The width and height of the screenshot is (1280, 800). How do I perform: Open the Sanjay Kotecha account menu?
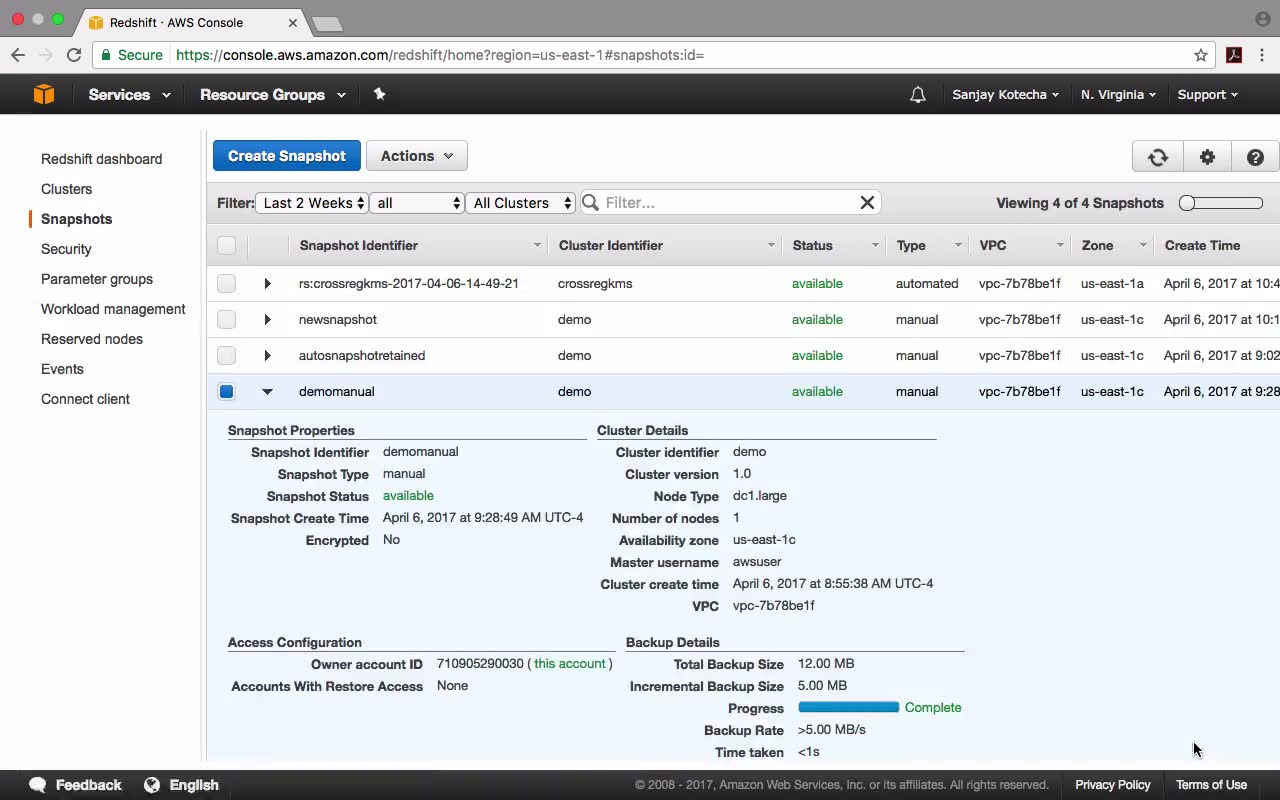point(1005,95)
